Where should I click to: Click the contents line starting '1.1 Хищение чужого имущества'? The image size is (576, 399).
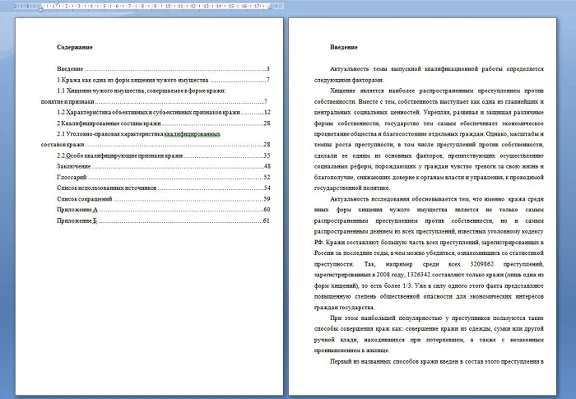[141, 90]
